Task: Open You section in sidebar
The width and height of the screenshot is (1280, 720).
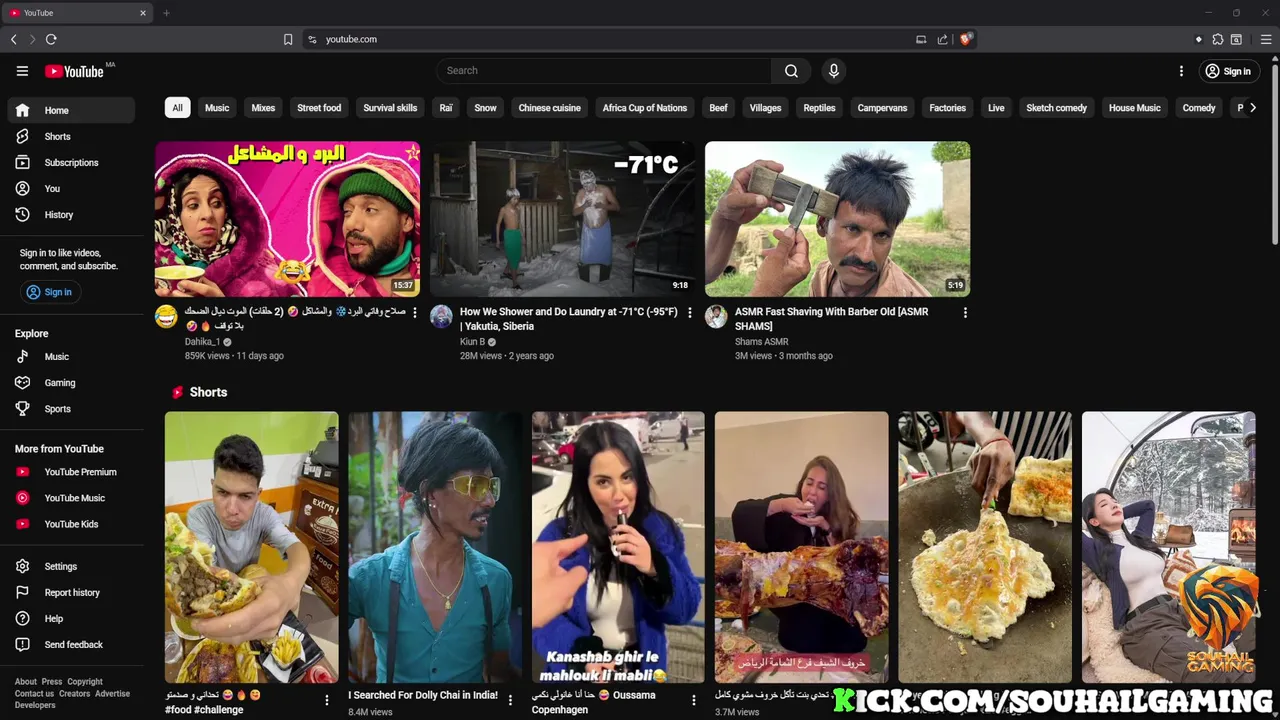Action: 70,188
